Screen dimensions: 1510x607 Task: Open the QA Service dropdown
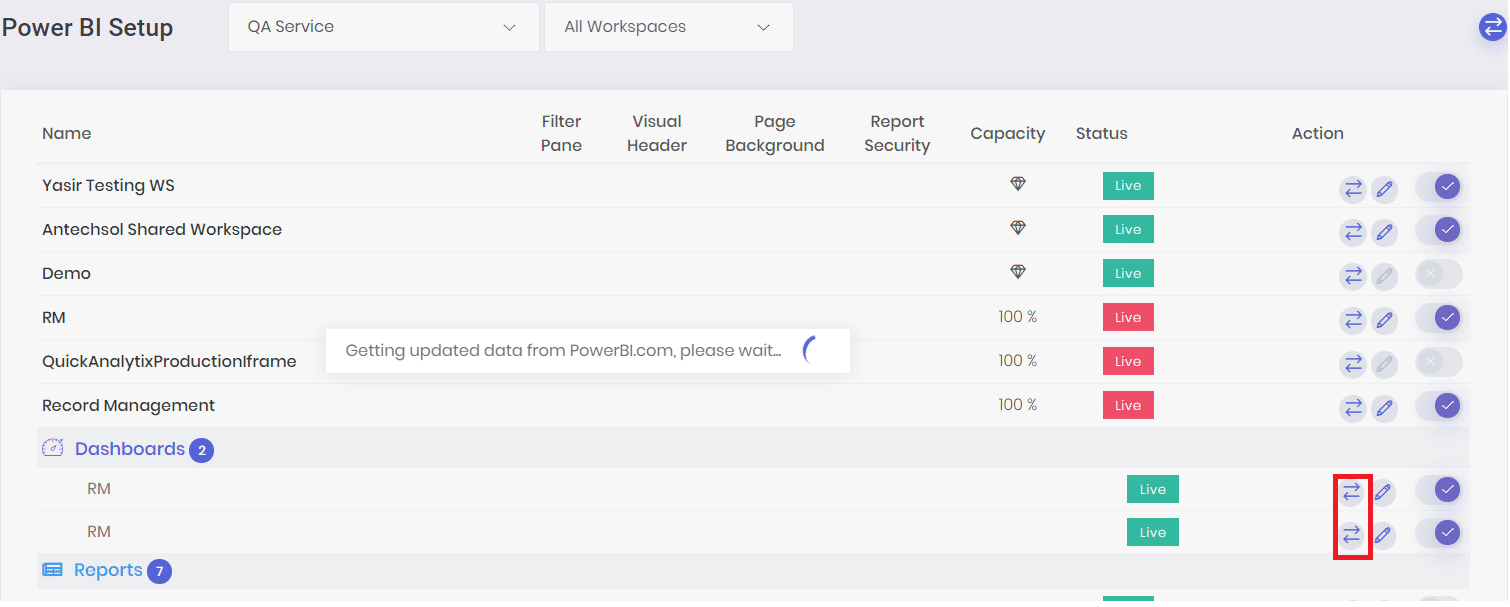(383, 27)
